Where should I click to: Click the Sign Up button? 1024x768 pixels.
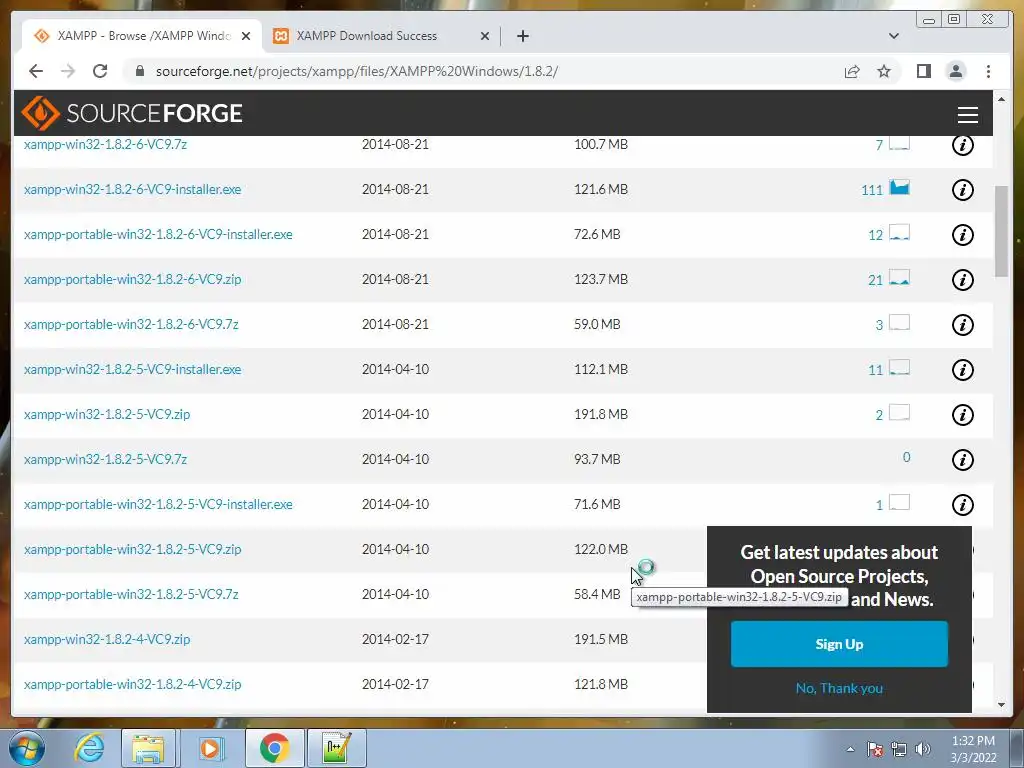point(839,644)
